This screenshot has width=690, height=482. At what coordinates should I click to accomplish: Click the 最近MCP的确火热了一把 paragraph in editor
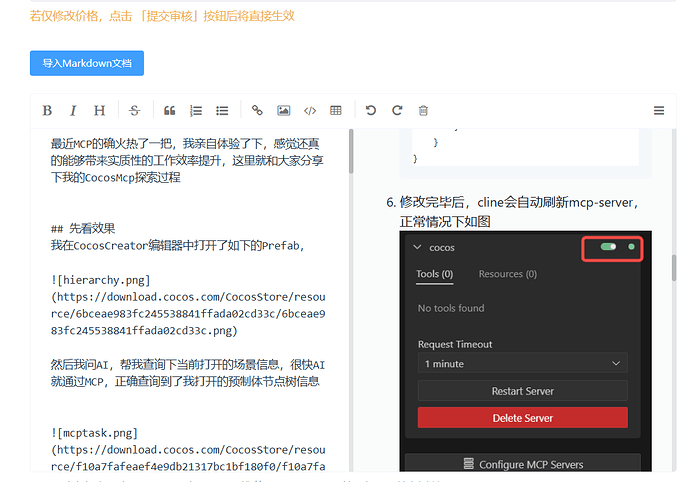(187, 161)
